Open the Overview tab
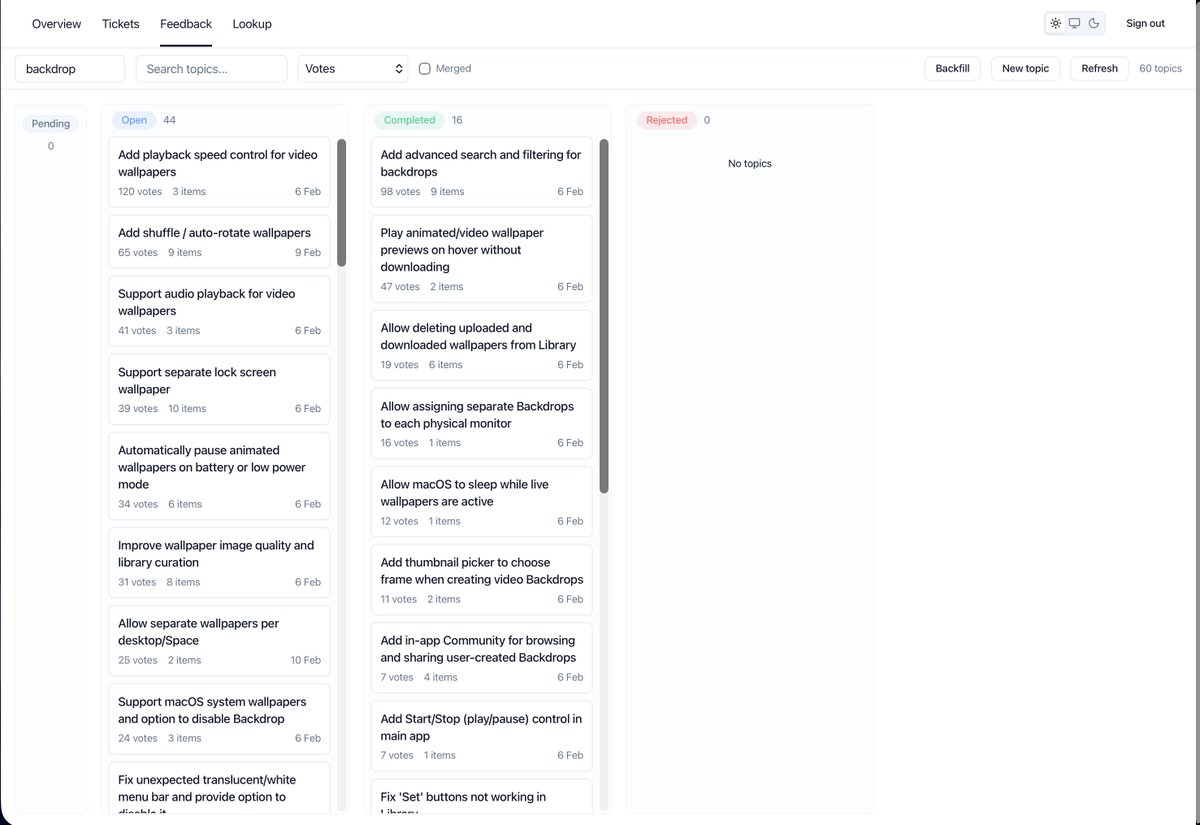The width and height of the screenshot is (1200, 825). point(56,24)
